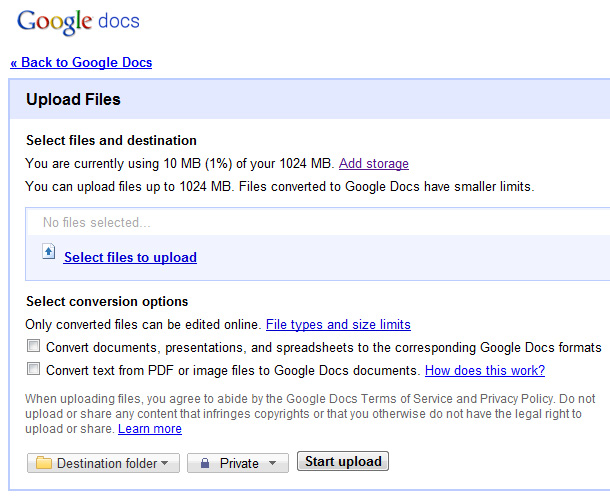Click the Select files and destination heading

111,140
